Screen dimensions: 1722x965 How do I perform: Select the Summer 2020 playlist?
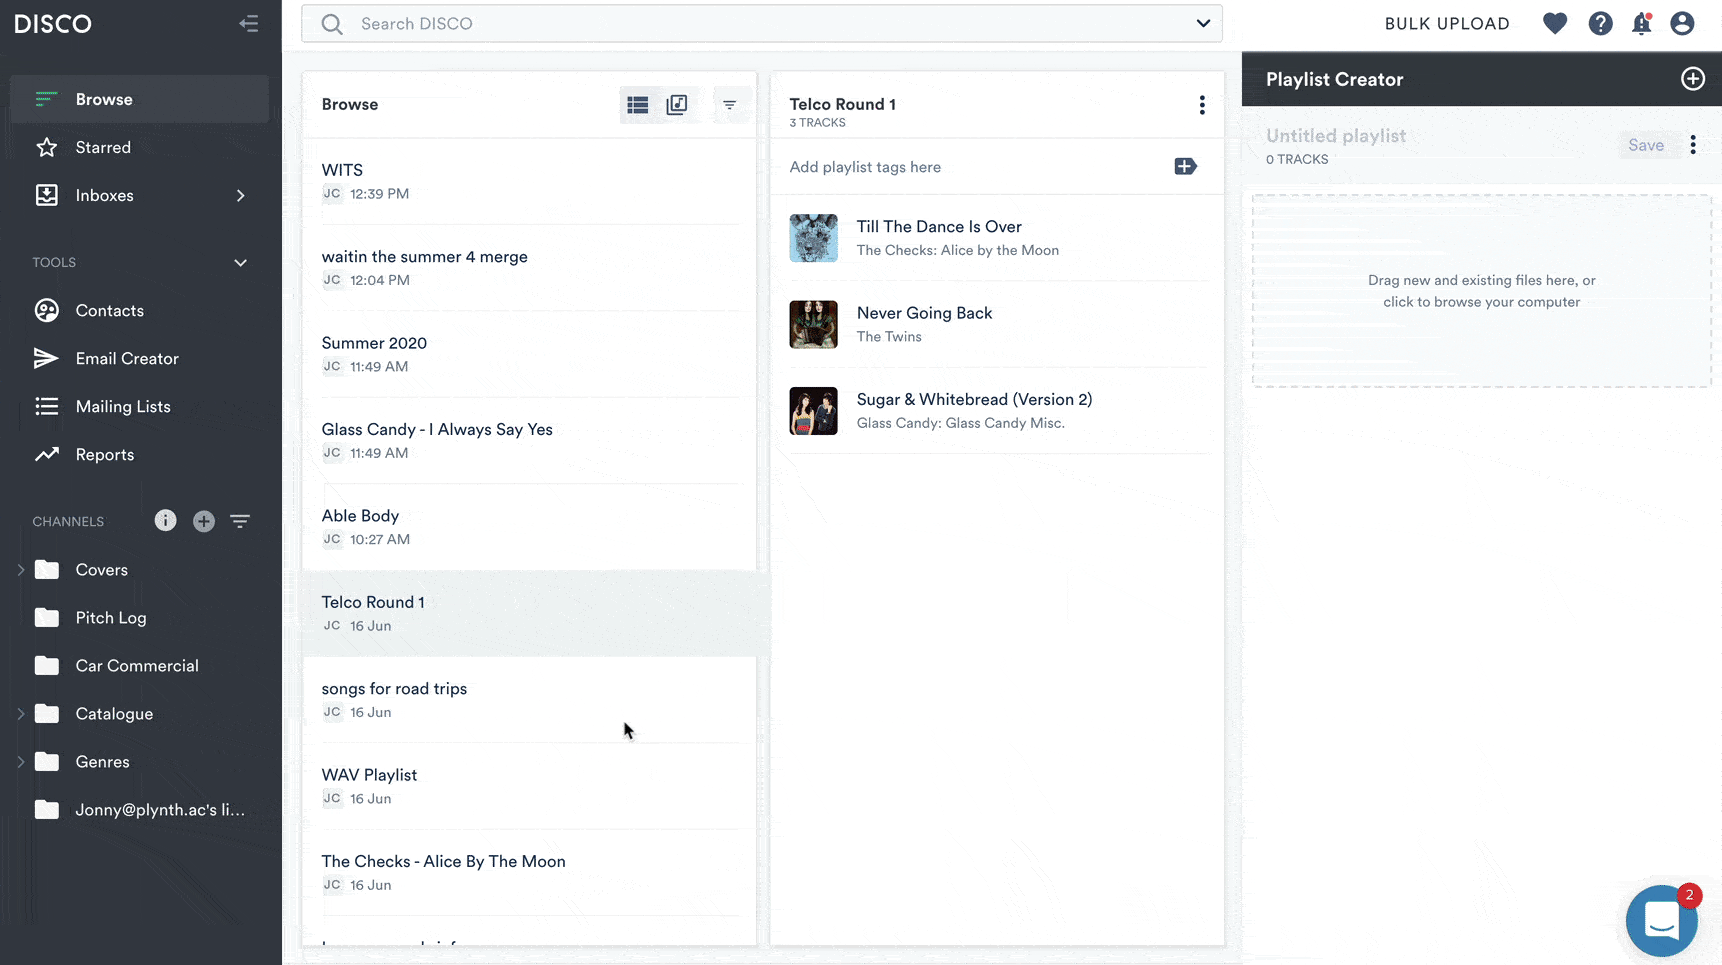coord(530,354)
